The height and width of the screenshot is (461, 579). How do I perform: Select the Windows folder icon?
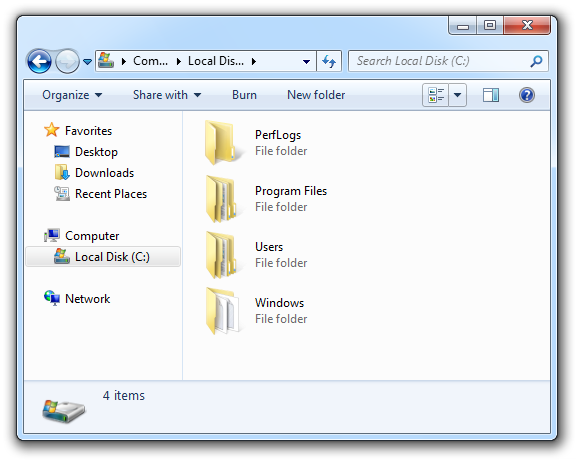pyautogui.click(x=222, y=311)
